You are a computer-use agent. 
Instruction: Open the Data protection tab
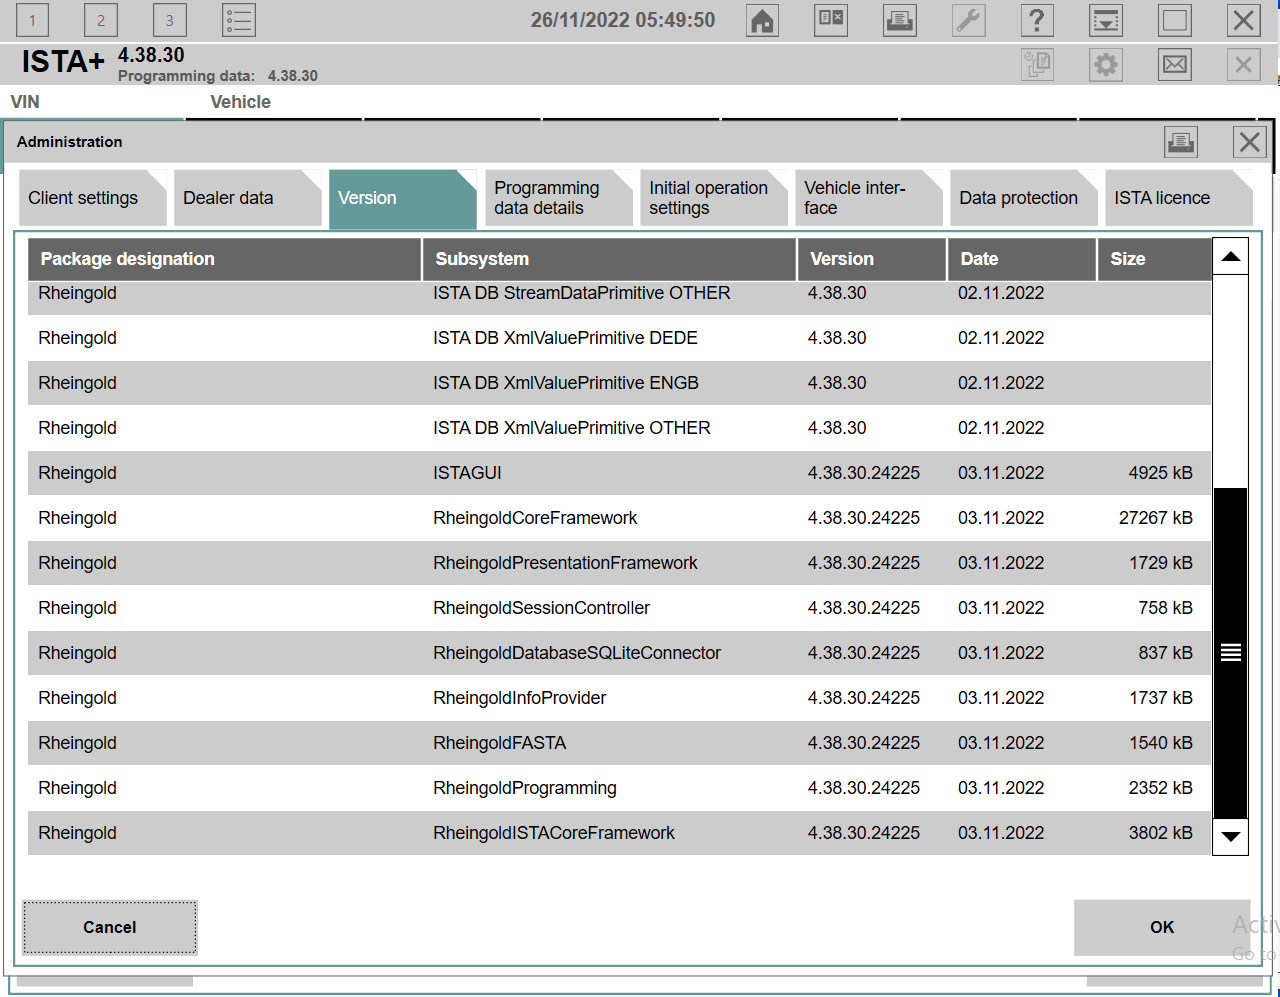click(1023, 198)
